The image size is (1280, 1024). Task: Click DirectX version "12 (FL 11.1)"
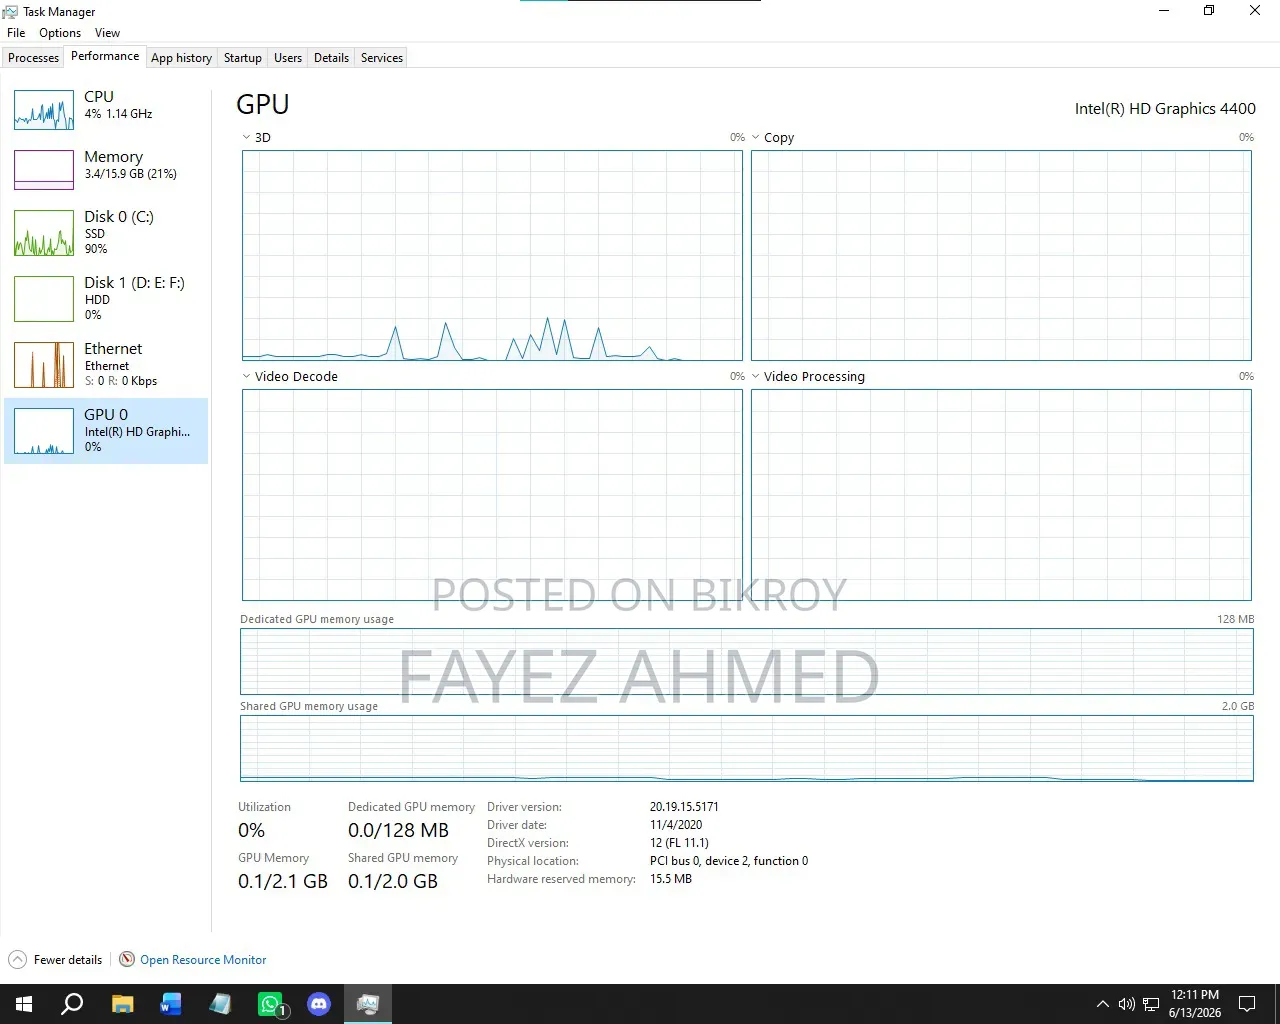679,843
